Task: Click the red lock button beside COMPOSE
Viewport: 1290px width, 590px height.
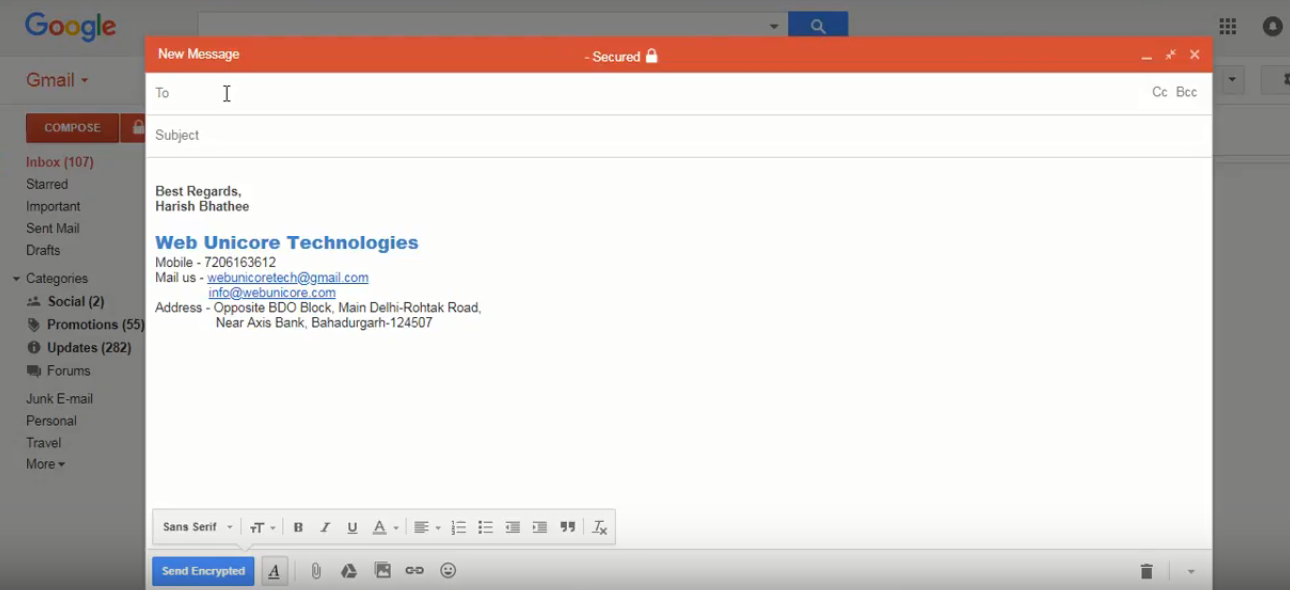Action: tap(134, 128)
